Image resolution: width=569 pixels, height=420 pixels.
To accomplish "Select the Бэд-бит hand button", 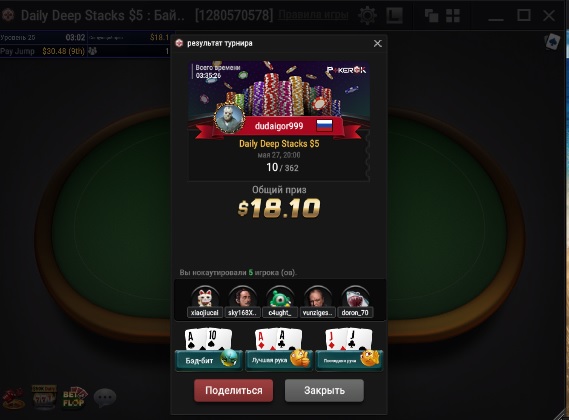I will click(209, 360).
